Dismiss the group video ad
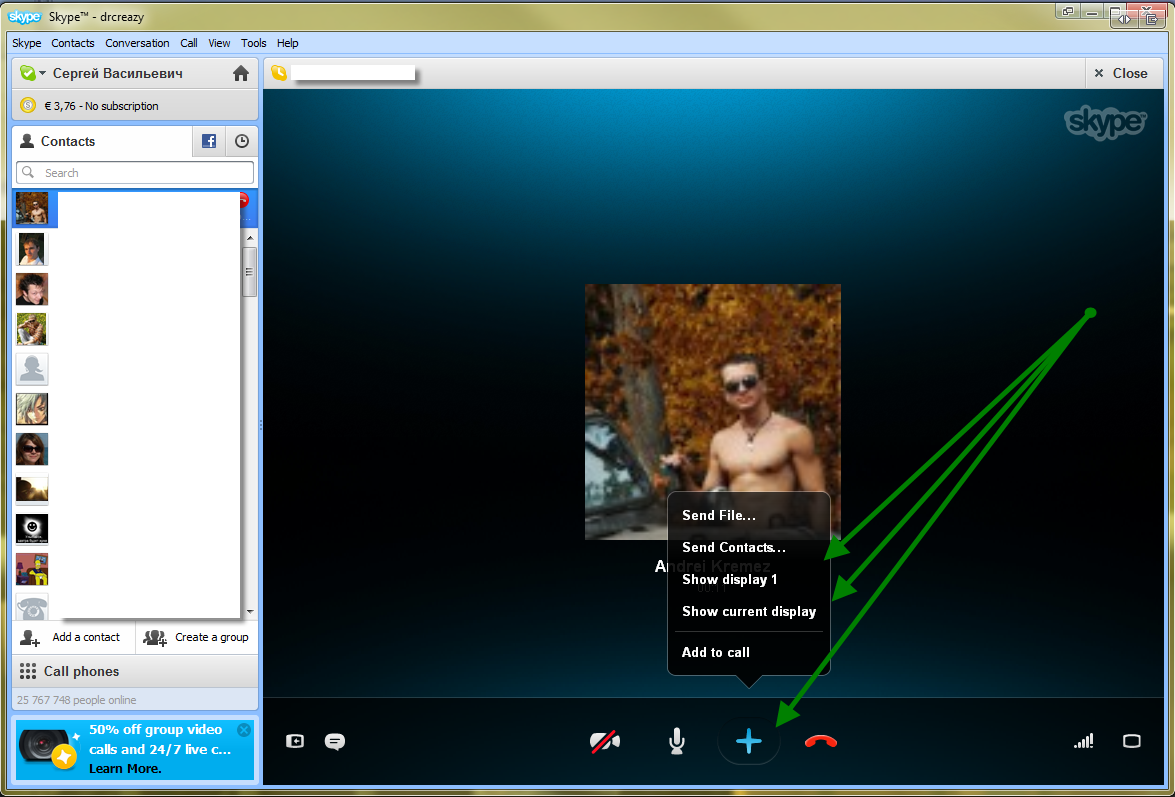1175x797 pixels. 244,730
